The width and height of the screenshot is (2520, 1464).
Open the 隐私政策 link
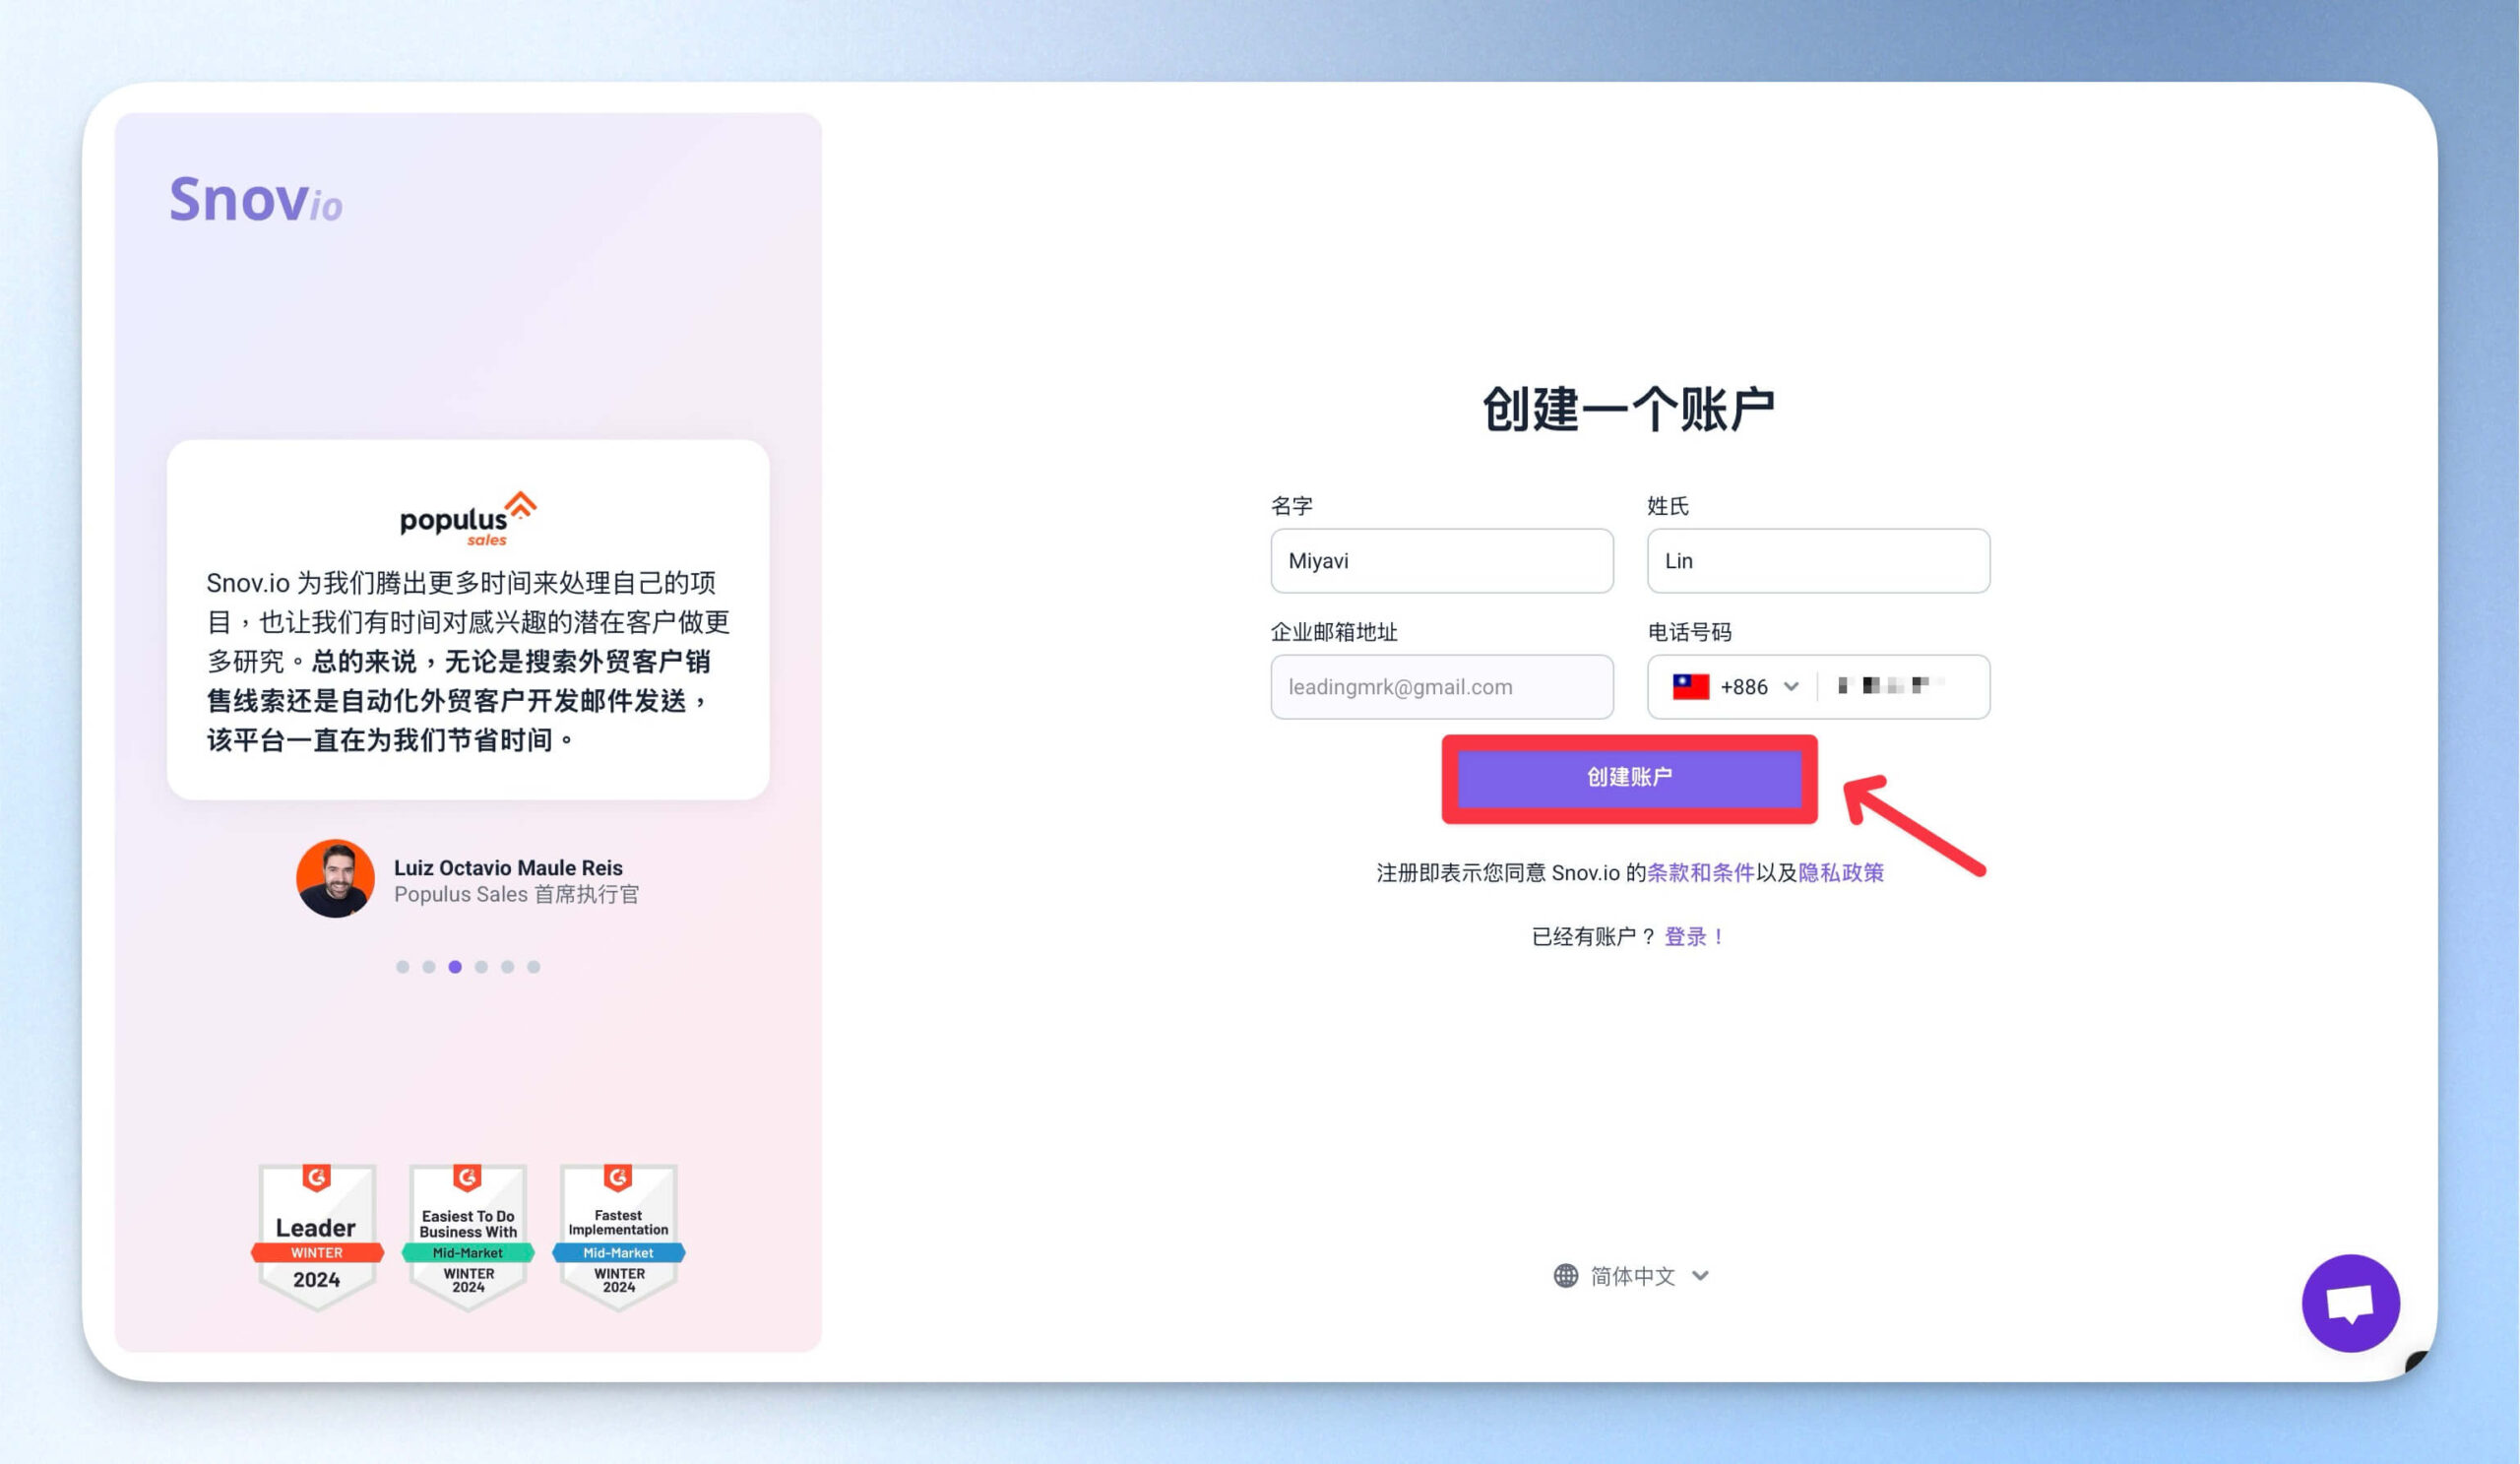(1841, 873)
